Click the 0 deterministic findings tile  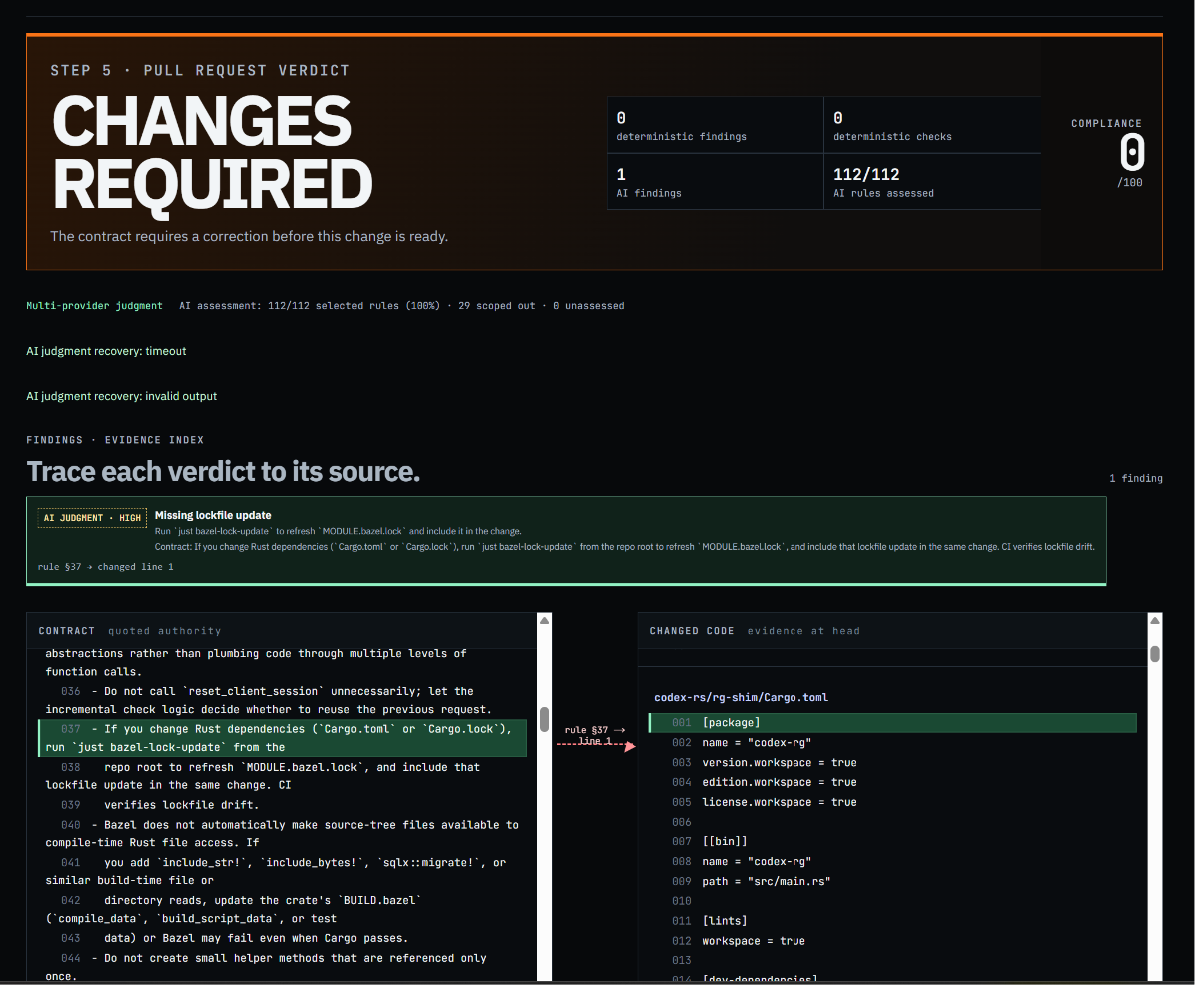[715, 125]
